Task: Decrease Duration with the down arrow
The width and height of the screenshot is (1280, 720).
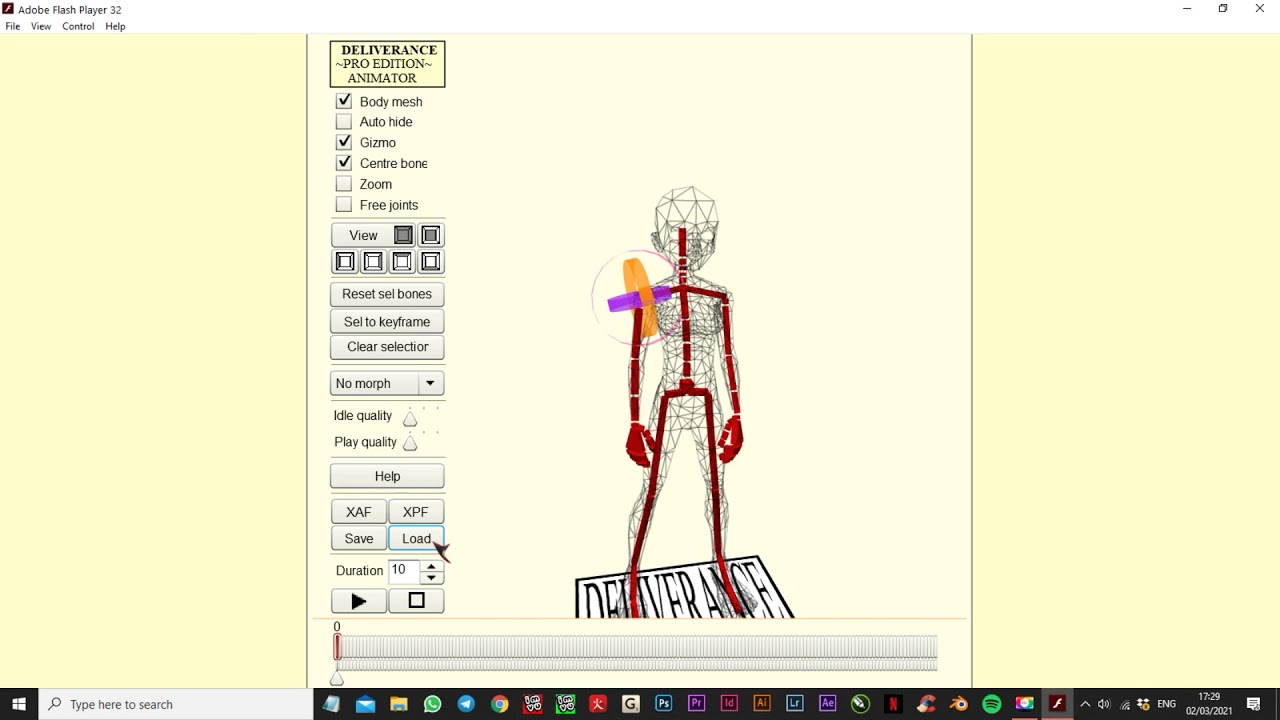Action: coord(431,577)
